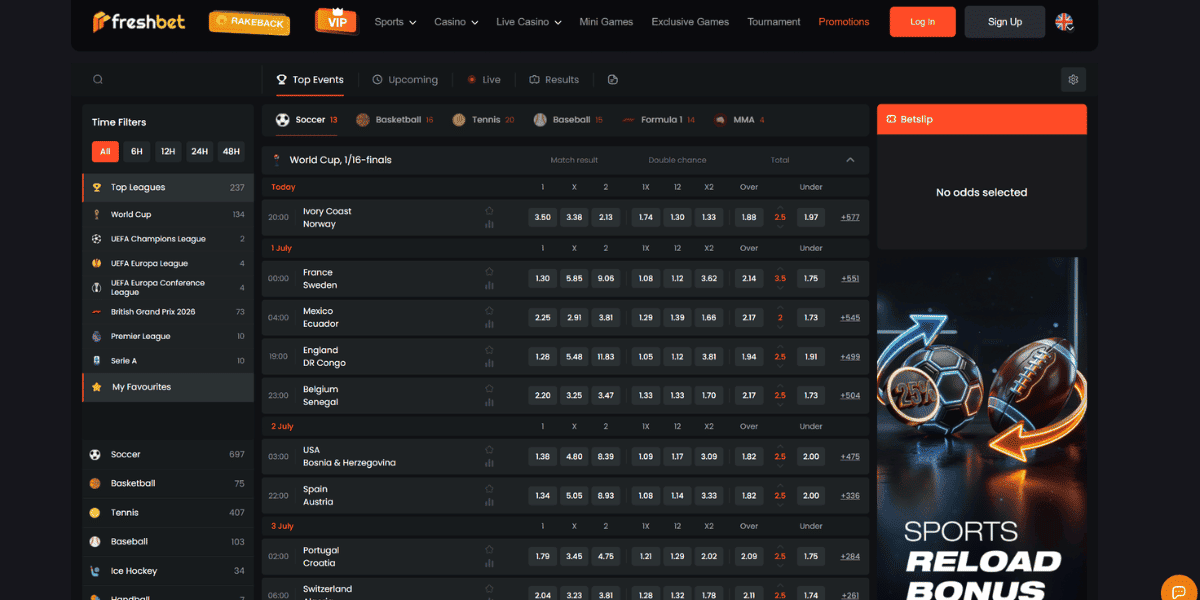
Task: Open the VIP crown badge
Action: [x=337, y=20]
